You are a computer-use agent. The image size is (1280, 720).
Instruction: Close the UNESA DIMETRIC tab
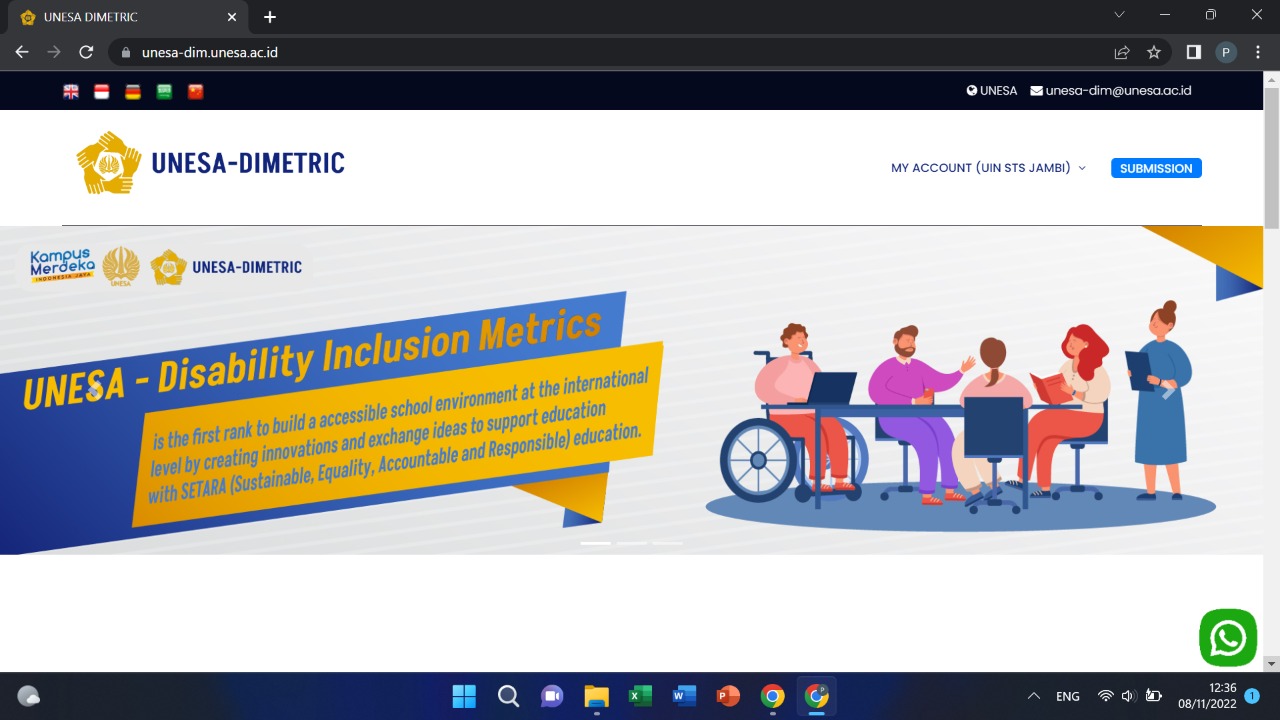pyautogui.click(x=232, y=17)
